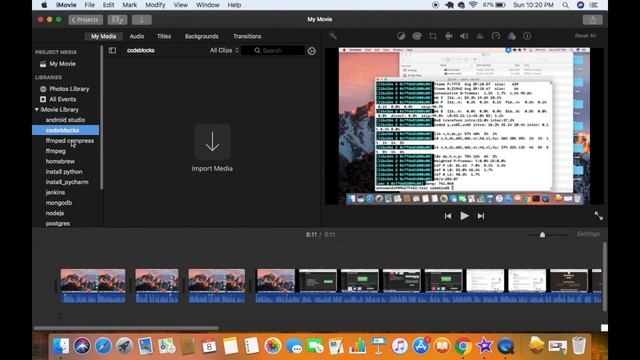This screenshot has height=360, width=640.
Task: Open Siri from the Dock
Action: click(x=82, y=346)
